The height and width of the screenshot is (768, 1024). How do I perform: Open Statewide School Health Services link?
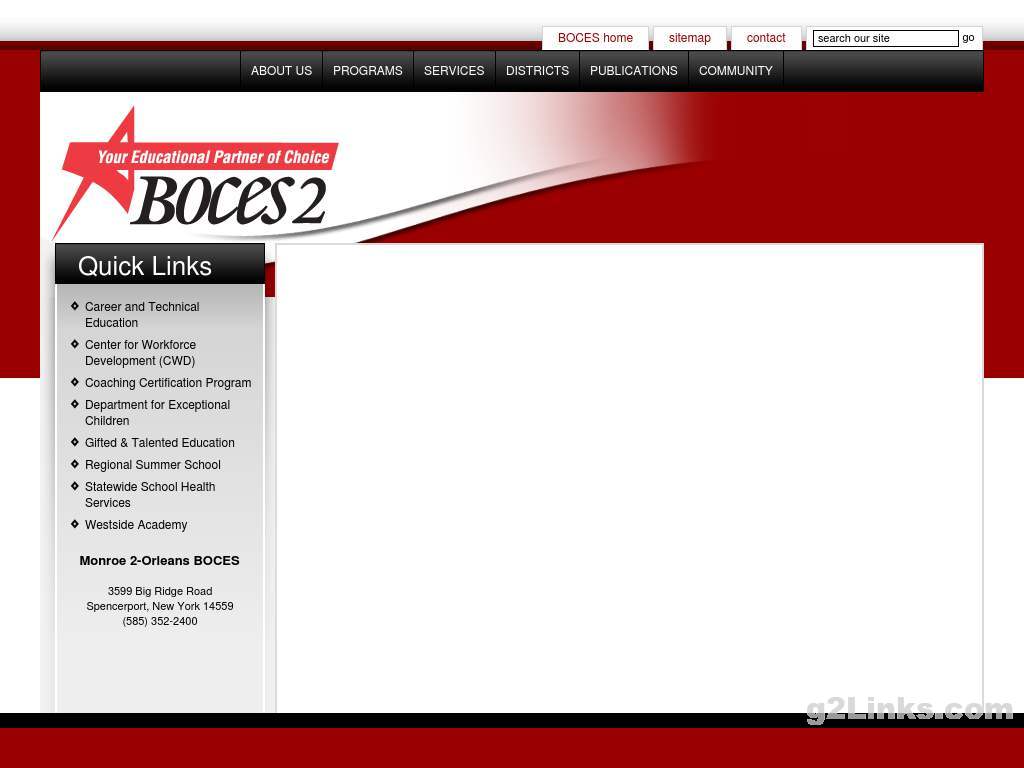(x=149, y=495)
